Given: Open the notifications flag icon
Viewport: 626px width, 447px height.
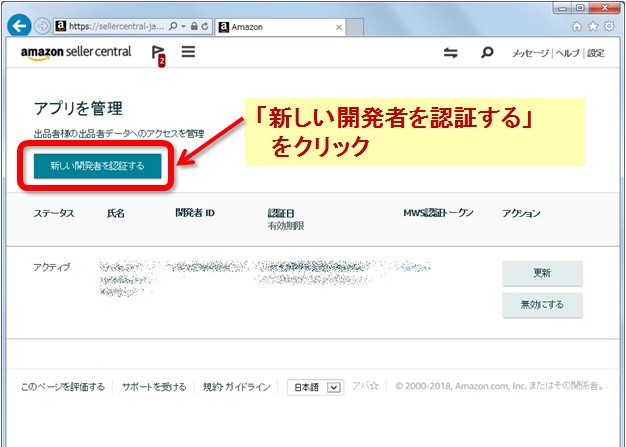Looking at the screenshot, I should pos(158,54).
